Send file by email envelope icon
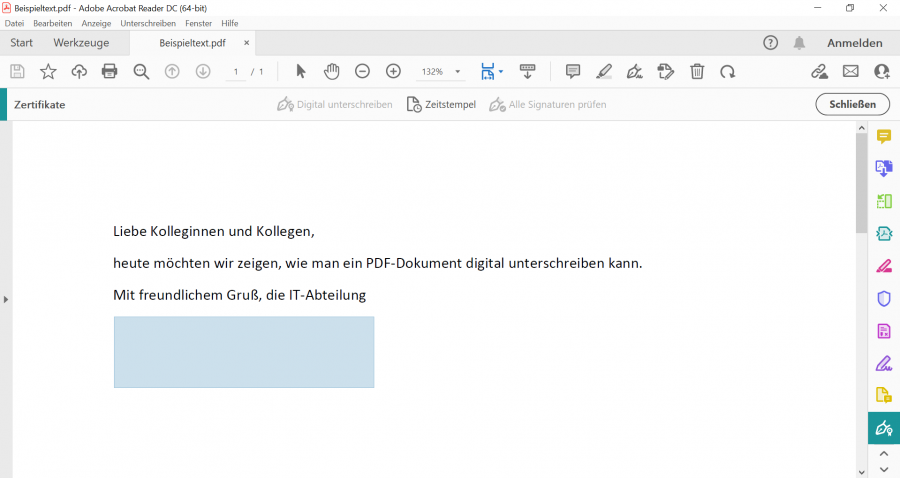Viewport: 900px width, 478px height. point(851,71)
